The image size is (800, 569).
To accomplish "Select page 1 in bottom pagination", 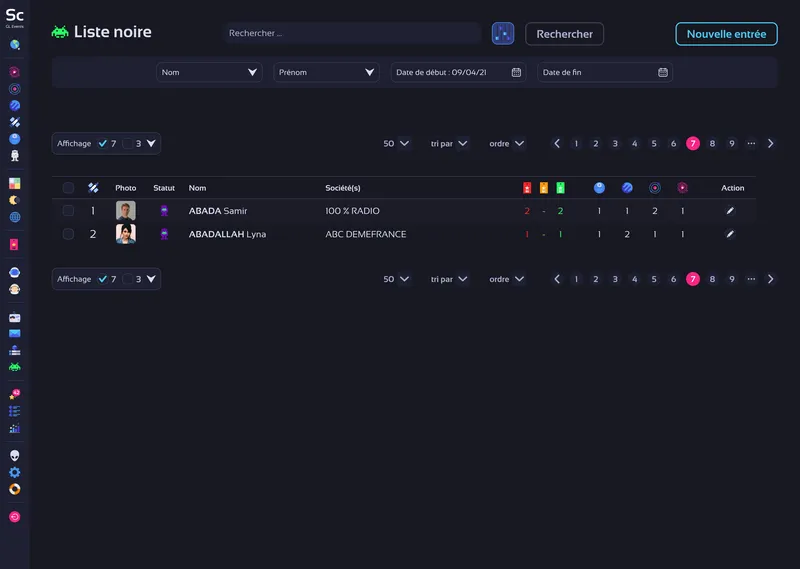I will 576,279.
